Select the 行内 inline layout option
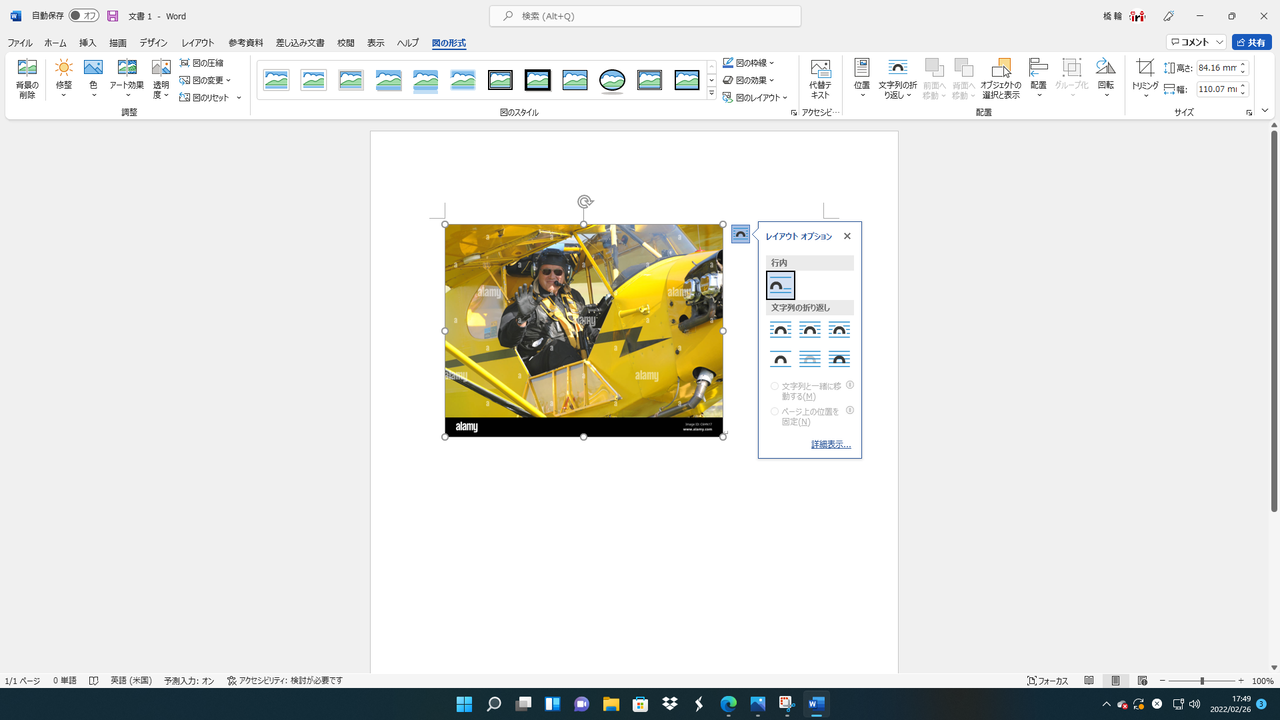Screen dimensions: 1280x720 click(780, 286)
